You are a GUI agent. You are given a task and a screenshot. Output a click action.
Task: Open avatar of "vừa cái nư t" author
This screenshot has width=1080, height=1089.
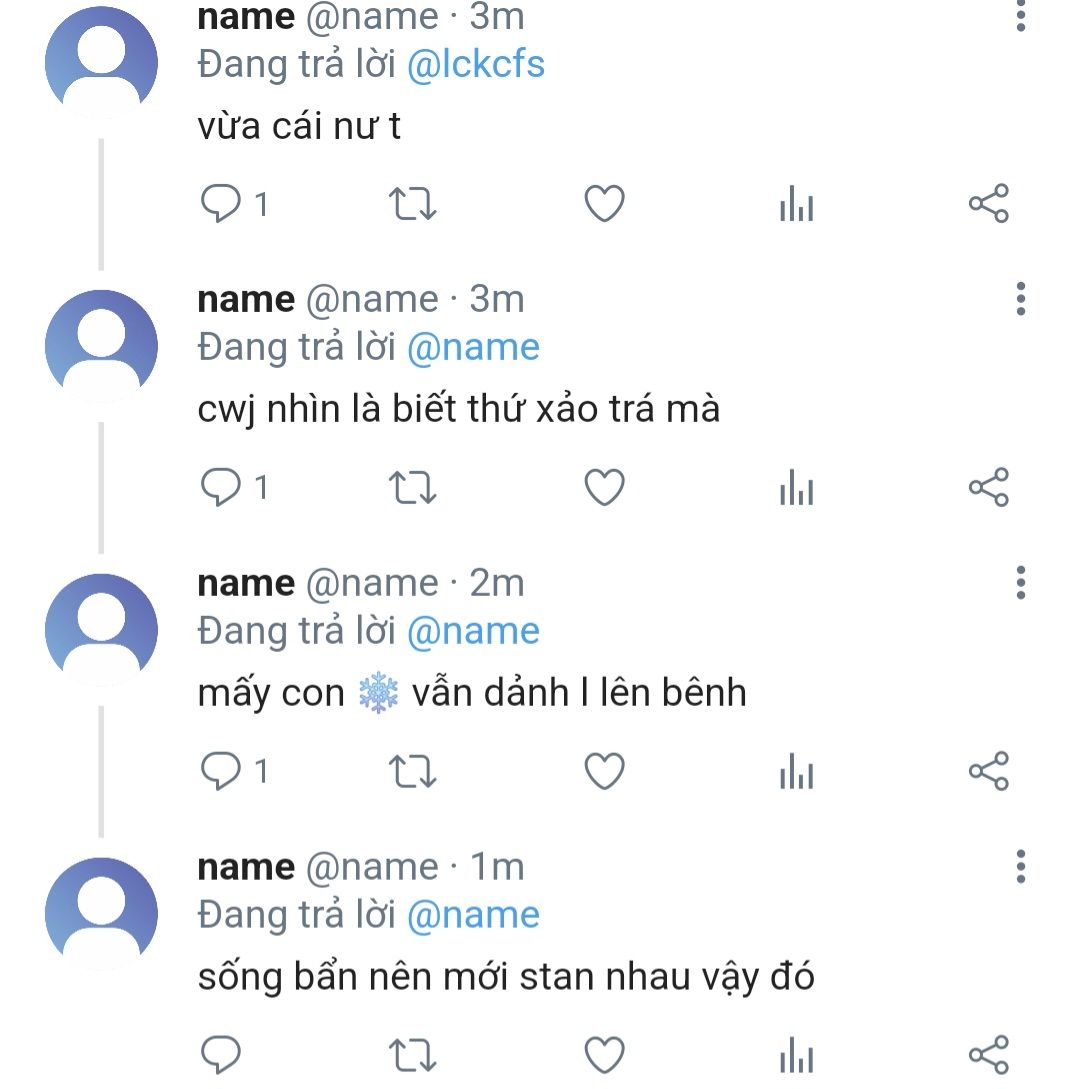(x=101, y=62)
